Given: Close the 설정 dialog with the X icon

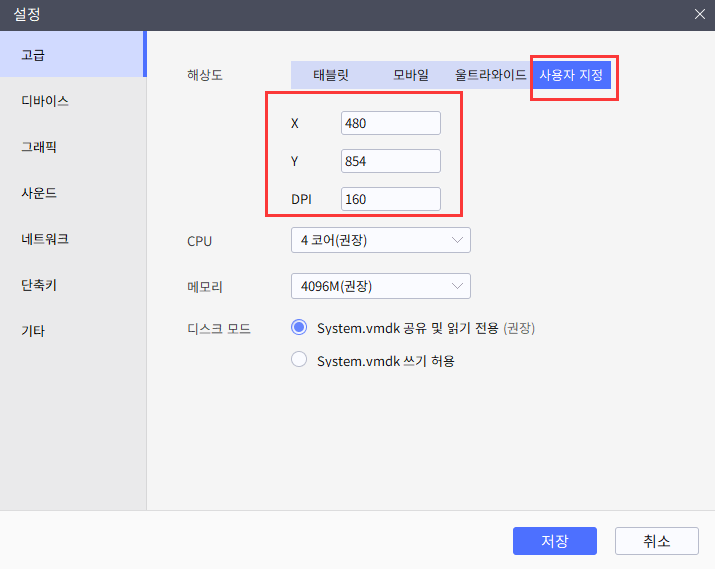Looking at the screenshot, I should point(700,14).
